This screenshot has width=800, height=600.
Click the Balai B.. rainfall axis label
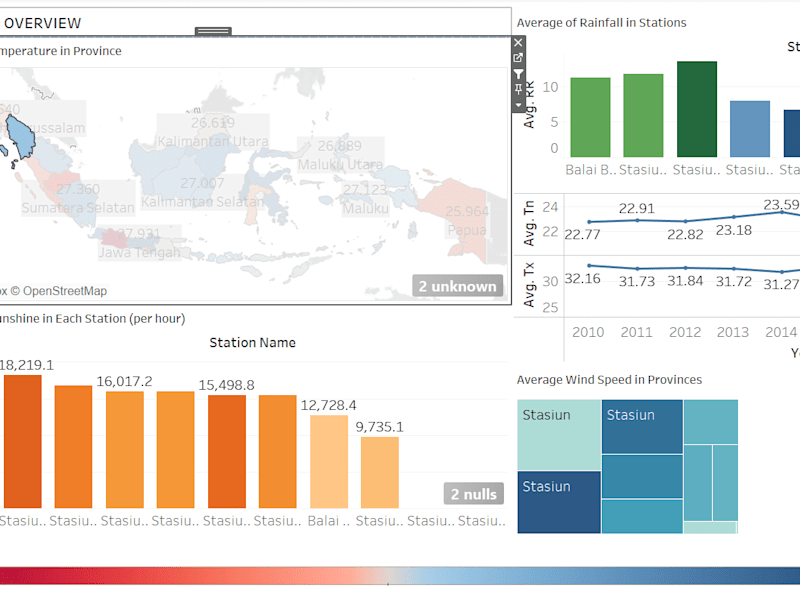pos(591,170)
